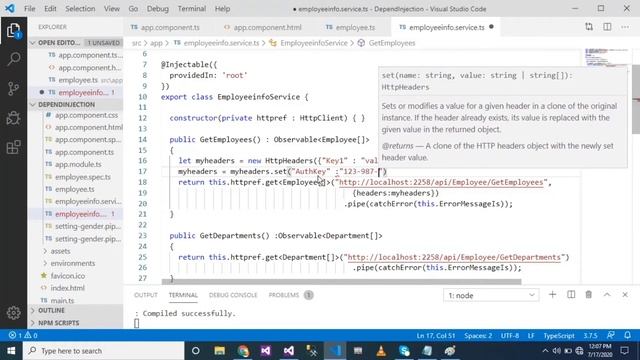Open File Explorer from taskbar
This screenshot has height=360, width=640.
pyautogui.click(x=219, y=351)
